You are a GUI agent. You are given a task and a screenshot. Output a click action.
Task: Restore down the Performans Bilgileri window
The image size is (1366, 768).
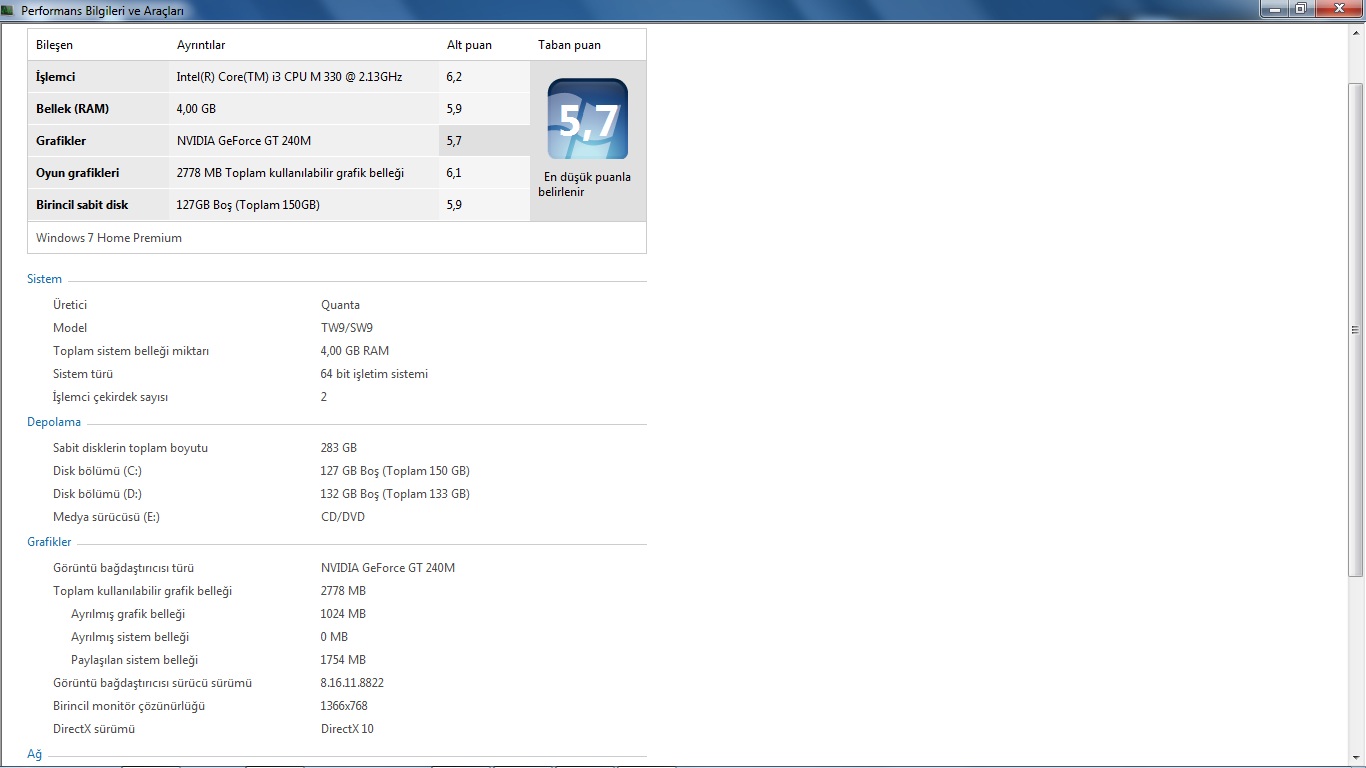(x=1300, y=8)
